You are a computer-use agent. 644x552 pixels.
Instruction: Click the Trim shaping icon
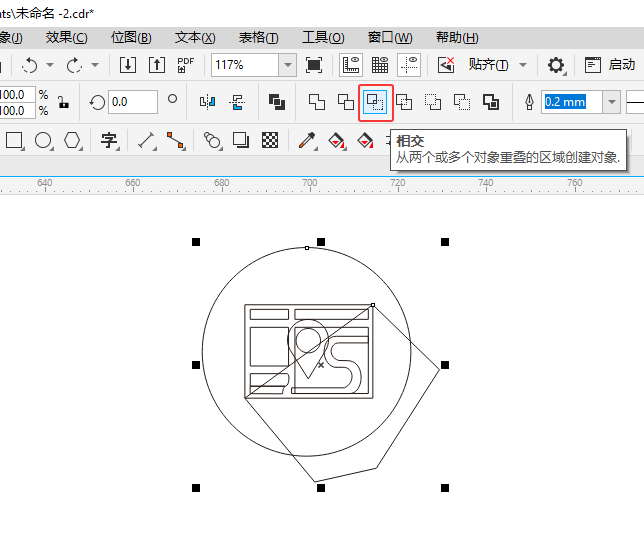click(x=346, y=102)
